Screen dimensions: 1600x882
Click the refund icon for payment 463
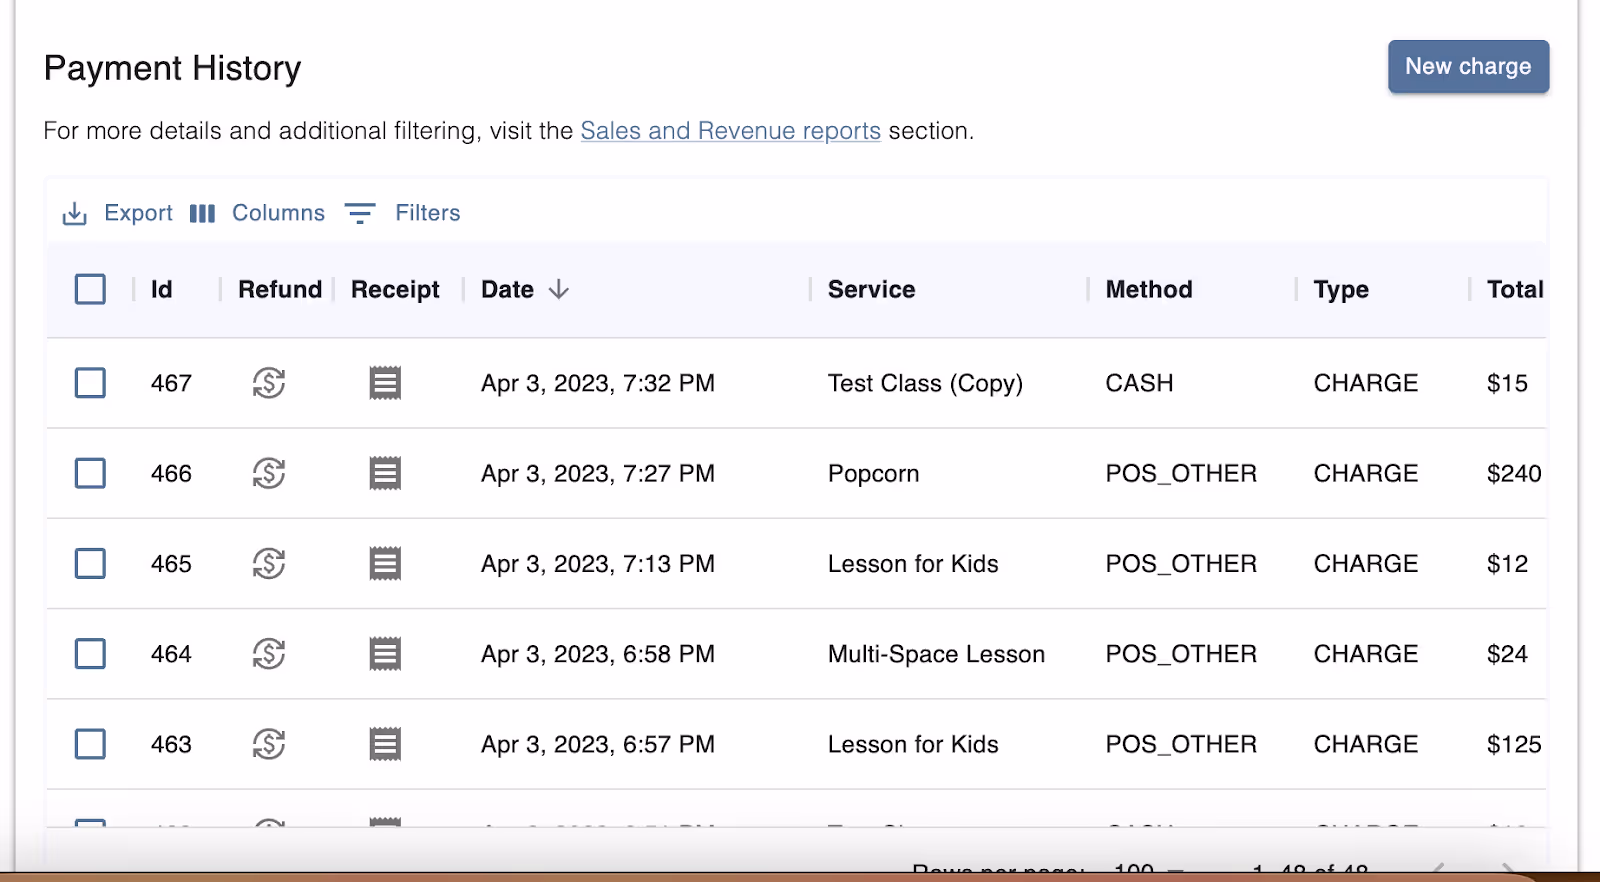269,744
